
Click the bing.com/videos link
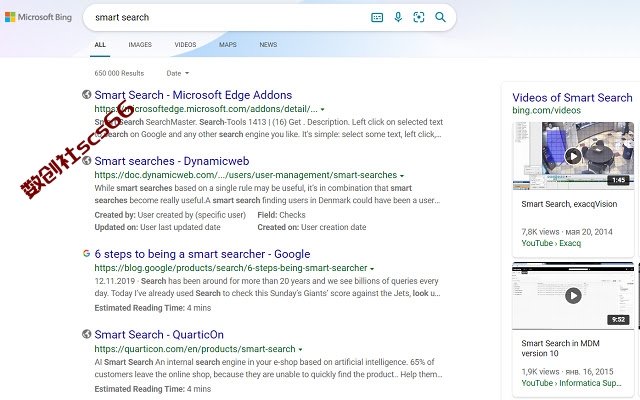click(x=547, y=110)
